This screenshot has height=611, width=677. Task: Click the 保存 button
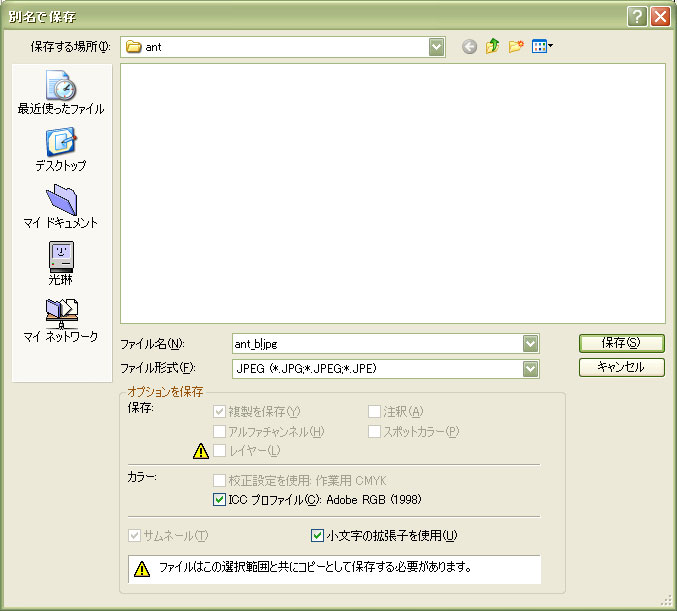(621, 343)
